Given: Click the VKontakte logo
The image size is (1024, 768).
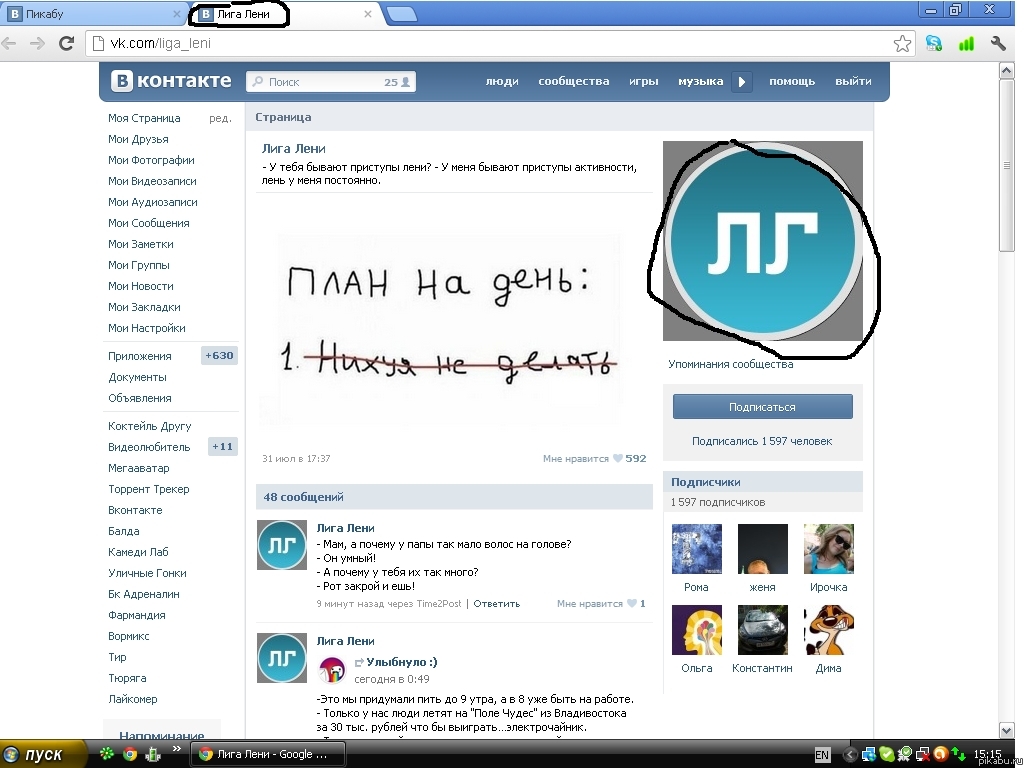Looking at the screenshot, I should 171,81.
